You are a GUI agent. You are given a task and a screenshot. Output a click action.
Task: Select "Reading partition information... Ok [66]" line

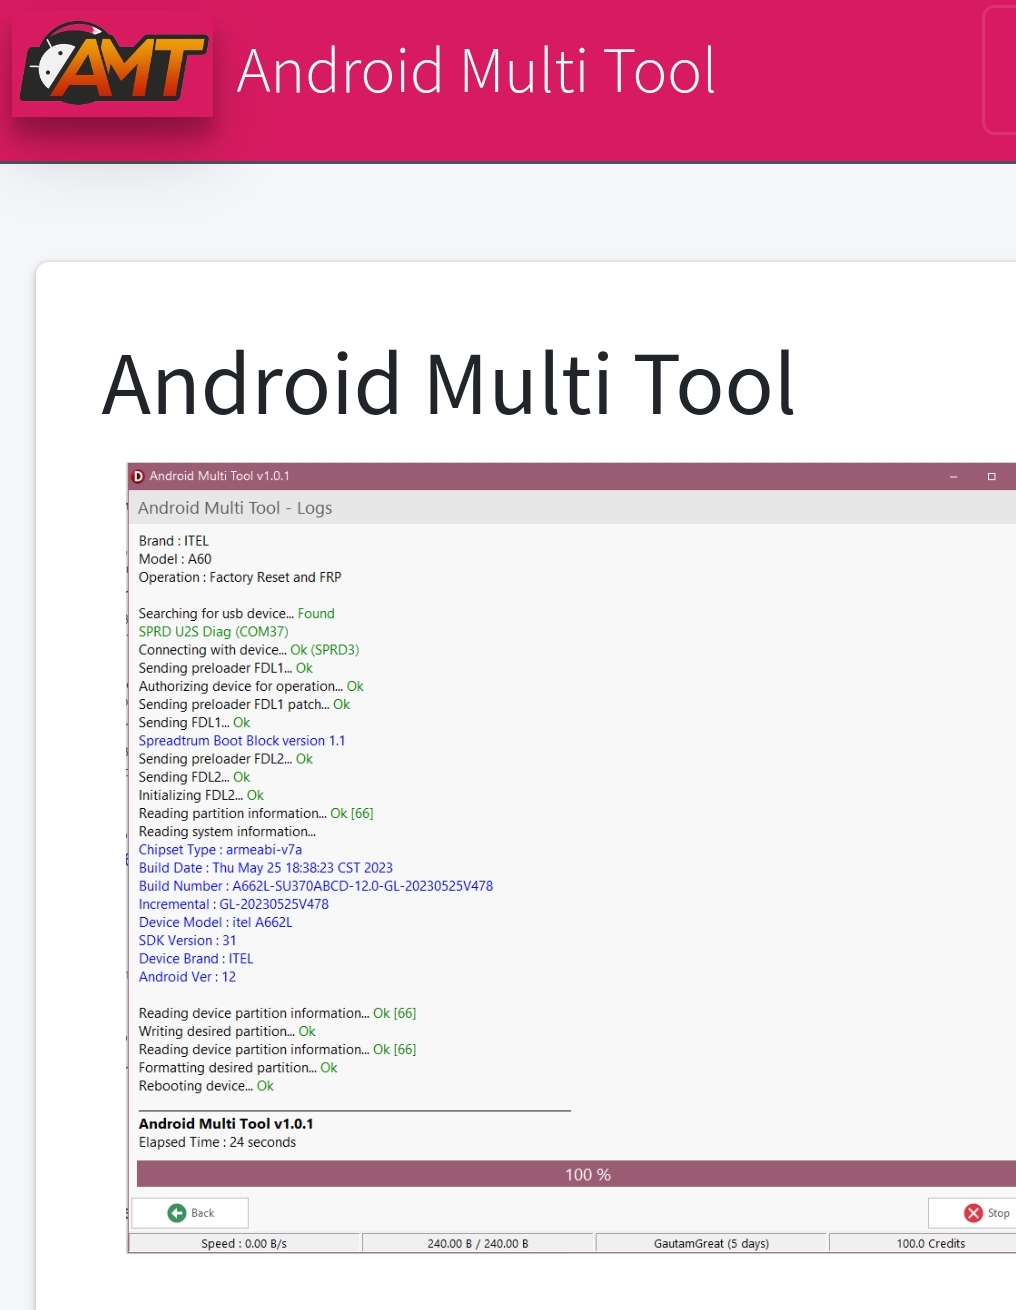(256, 813)
